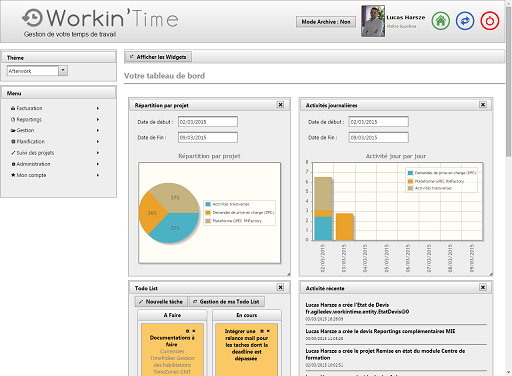
Task: Open the Thème dropdown arrow
Action: point(63,71)
